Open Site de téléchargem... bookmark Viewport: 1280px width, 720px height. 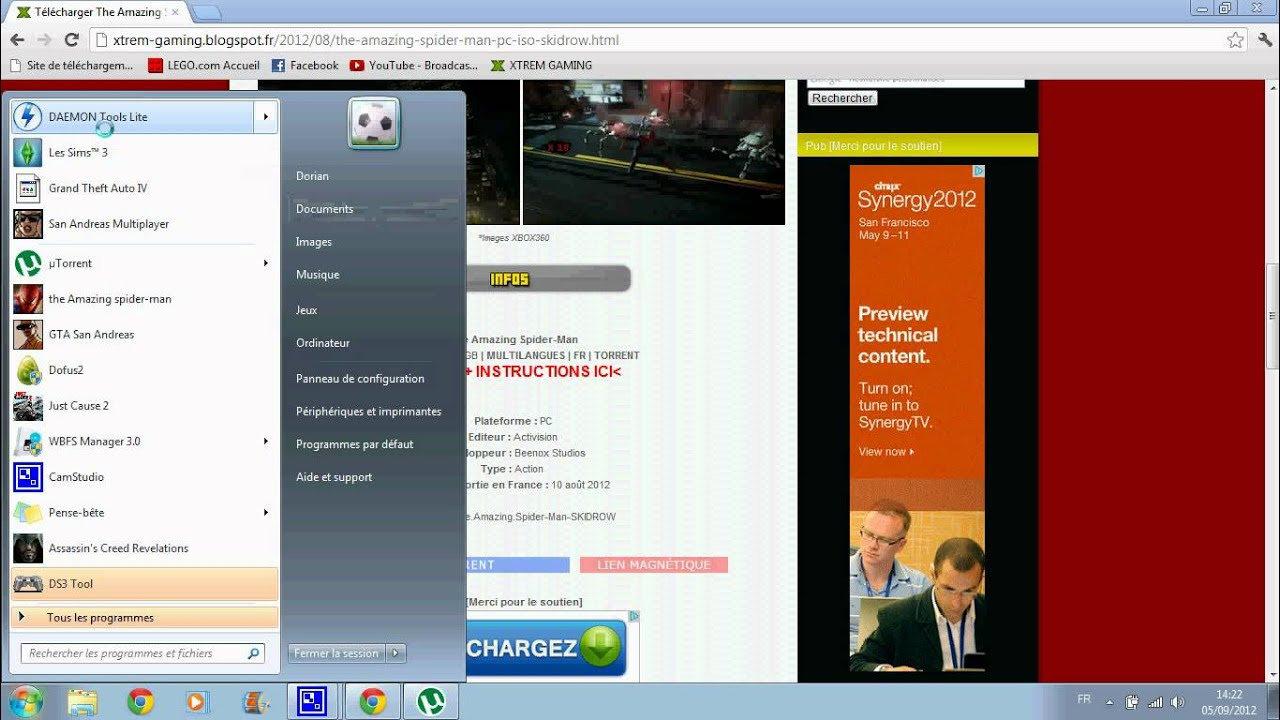tap(70, 65)
